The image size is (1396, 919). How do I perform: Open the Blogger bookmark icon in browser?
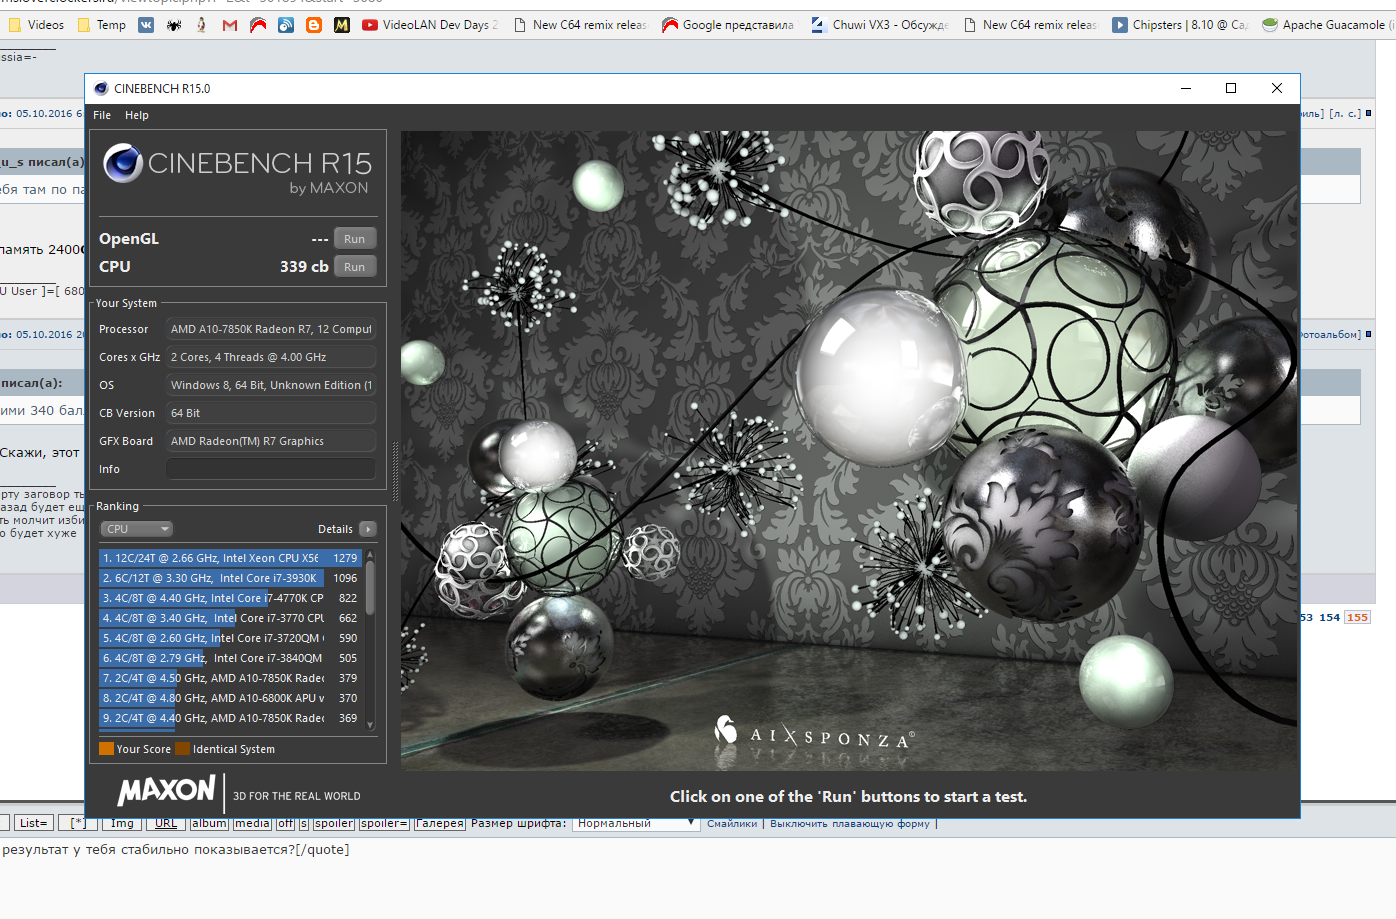tap(314, 25)
